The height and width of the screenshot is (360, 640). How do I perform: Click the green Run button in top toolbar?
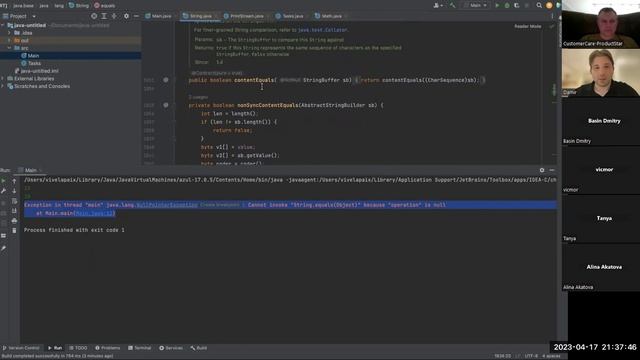(x=497, y=6)
